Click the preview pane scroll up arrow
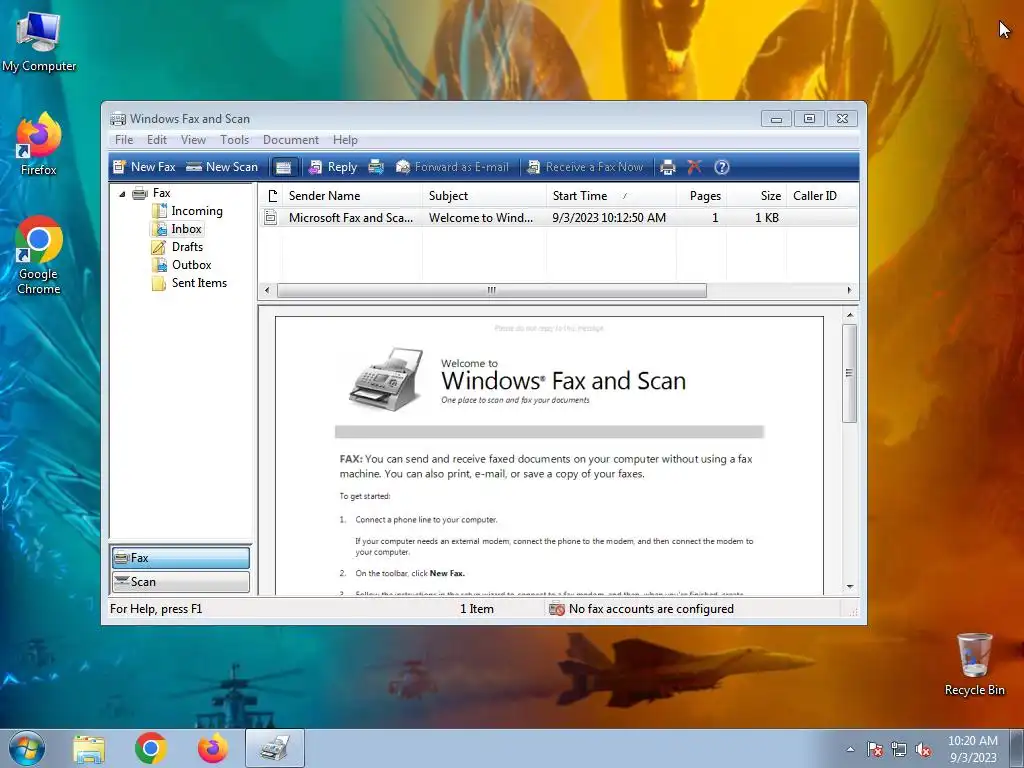 click(850, 315)
